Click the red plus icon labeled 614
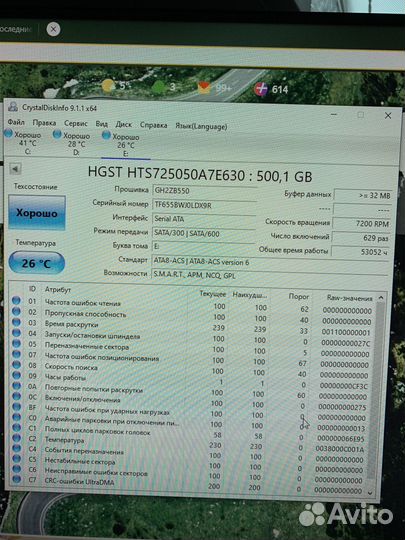Screen dimensions: 405x540 (x=261, y=89)
